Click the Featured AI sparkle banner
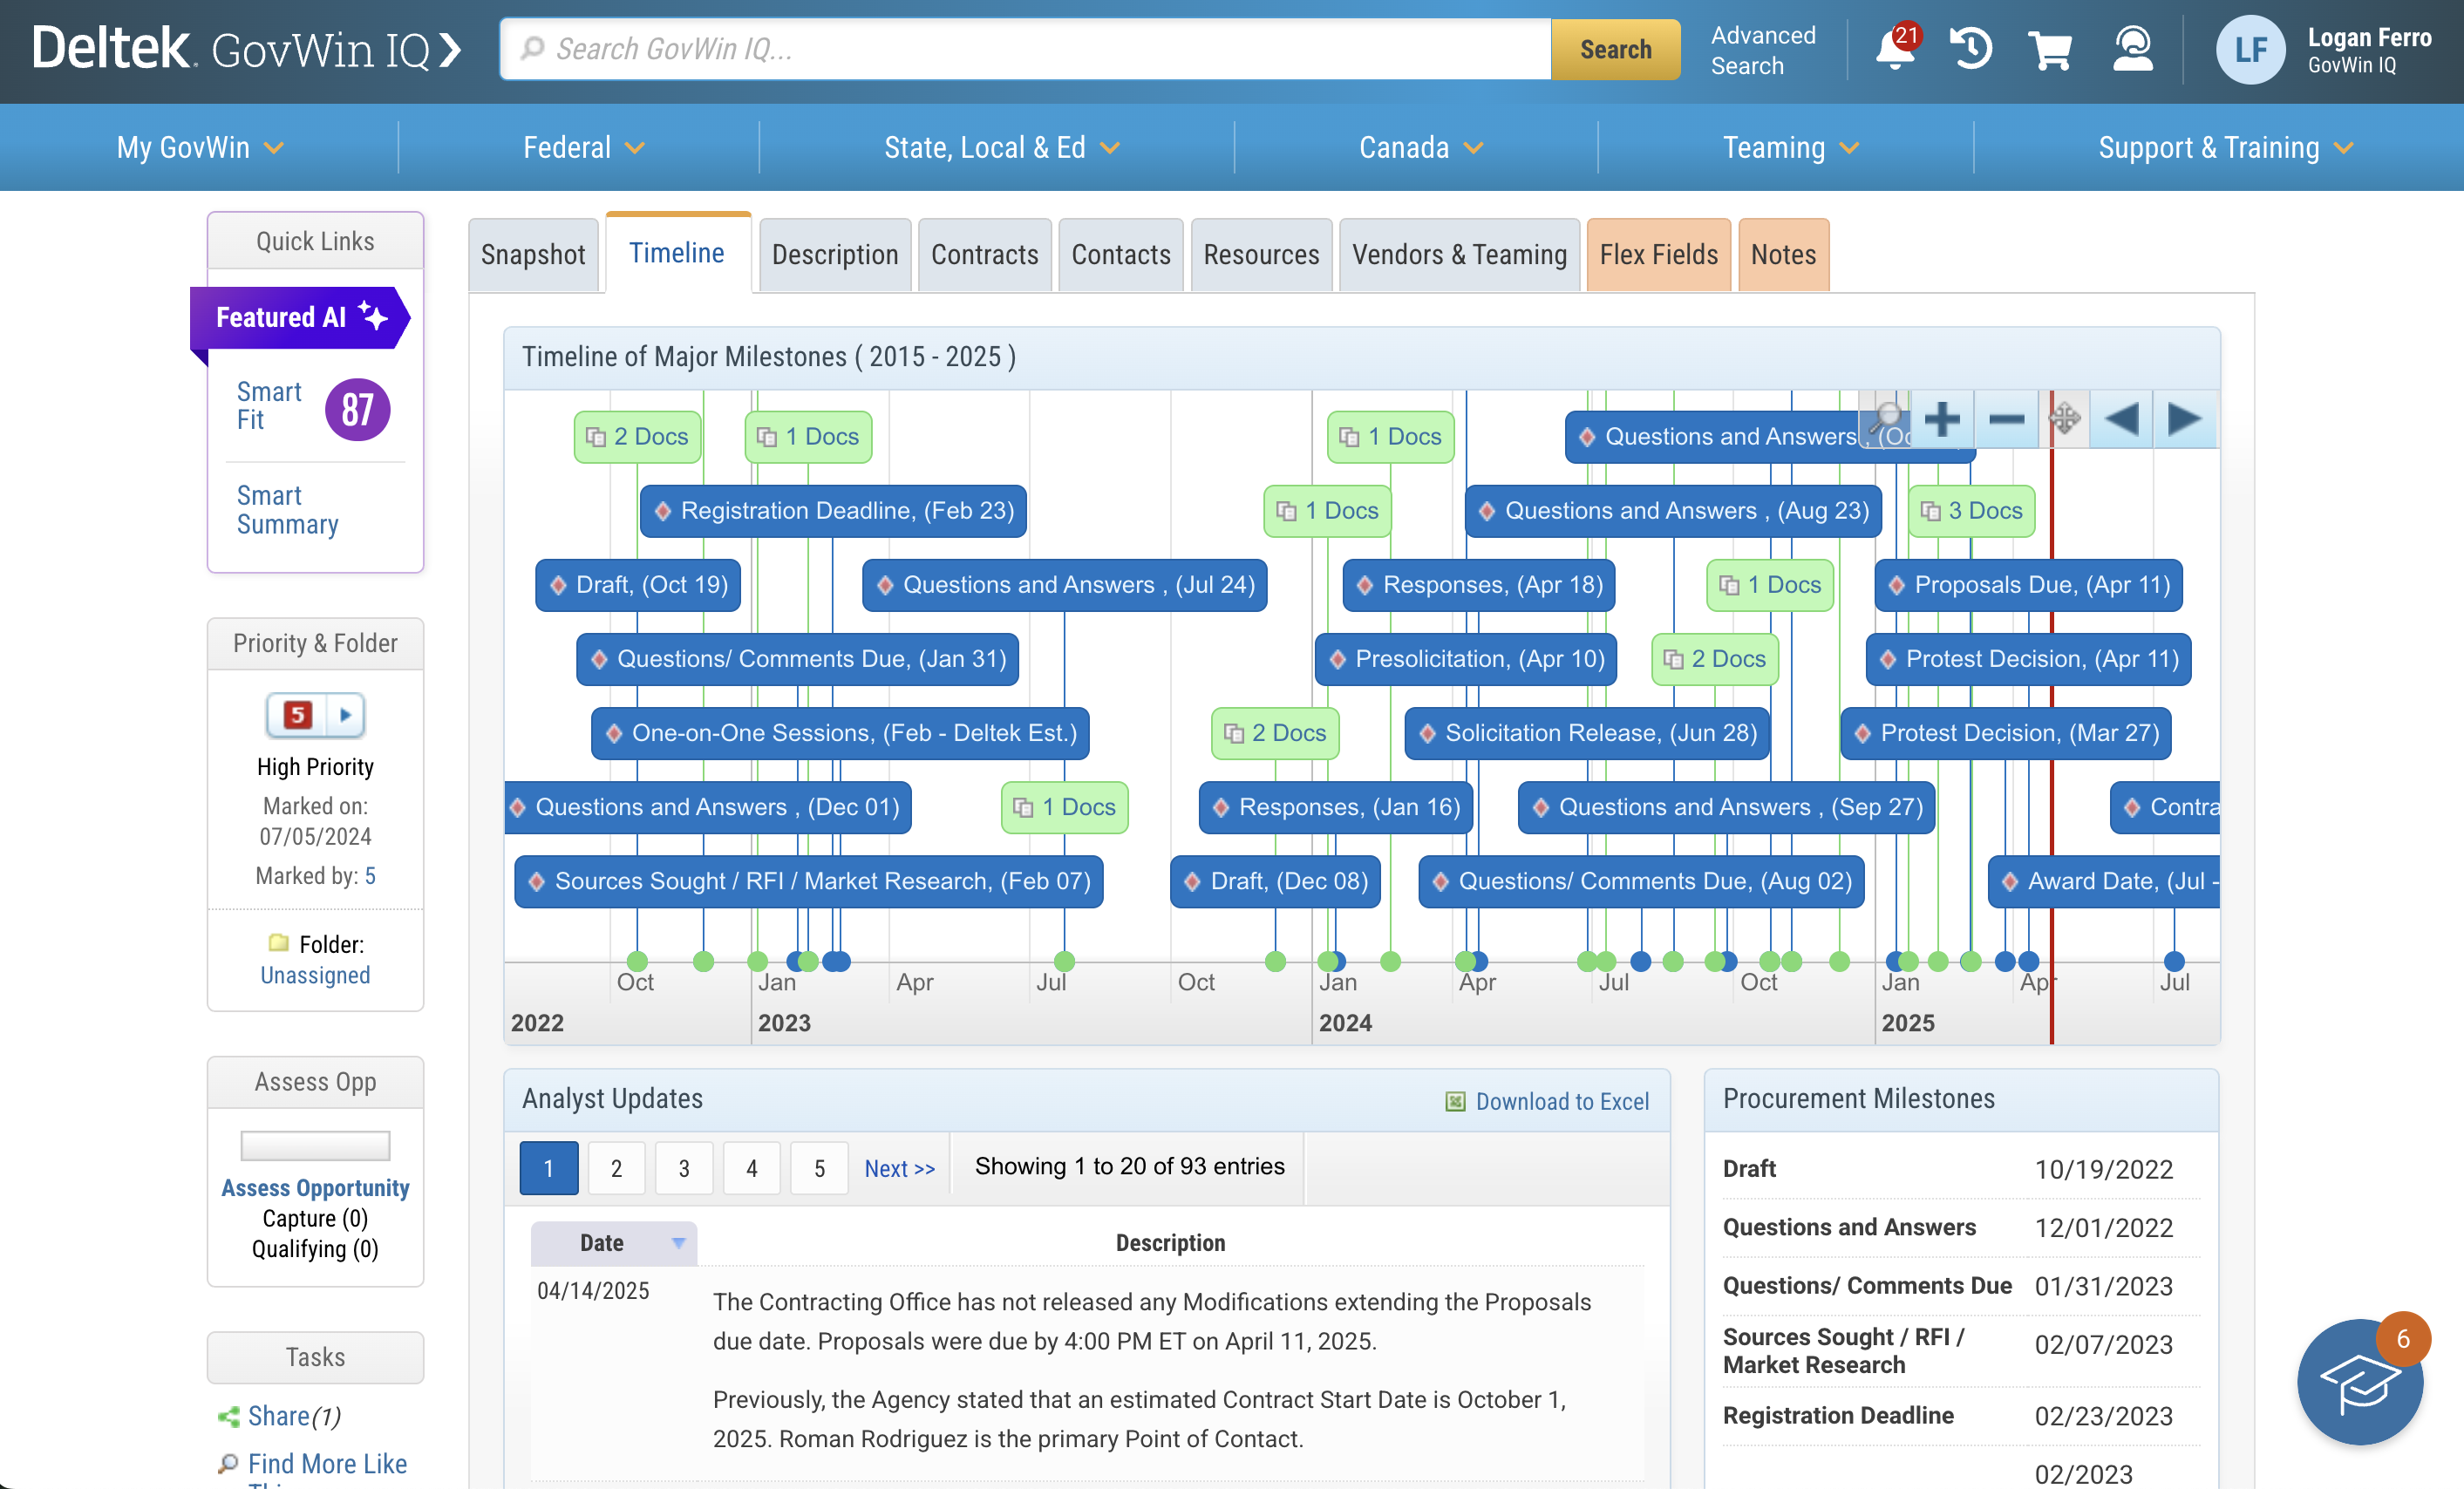The height and width of the screenshot is (1489, 2464). tap(300, 317)
